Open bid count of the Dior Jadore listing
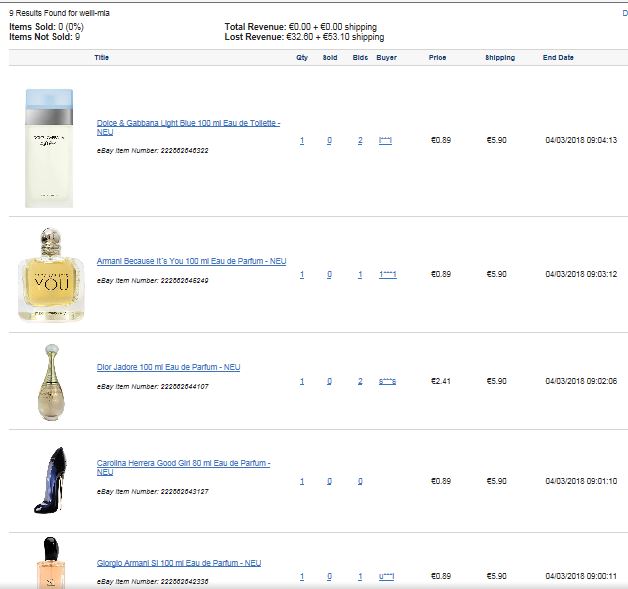 (x=360, y=381)
